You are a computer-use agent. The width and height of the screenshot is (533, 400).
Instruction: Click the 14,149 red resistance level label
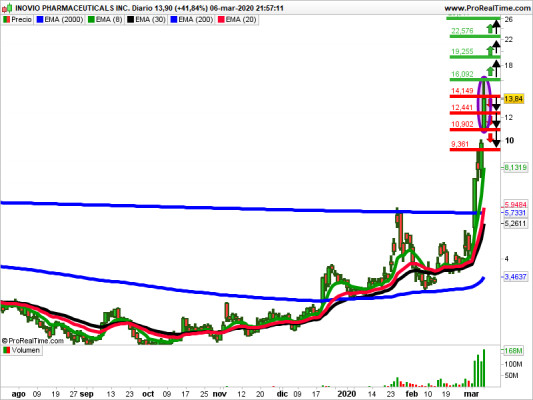coord(462,91)
